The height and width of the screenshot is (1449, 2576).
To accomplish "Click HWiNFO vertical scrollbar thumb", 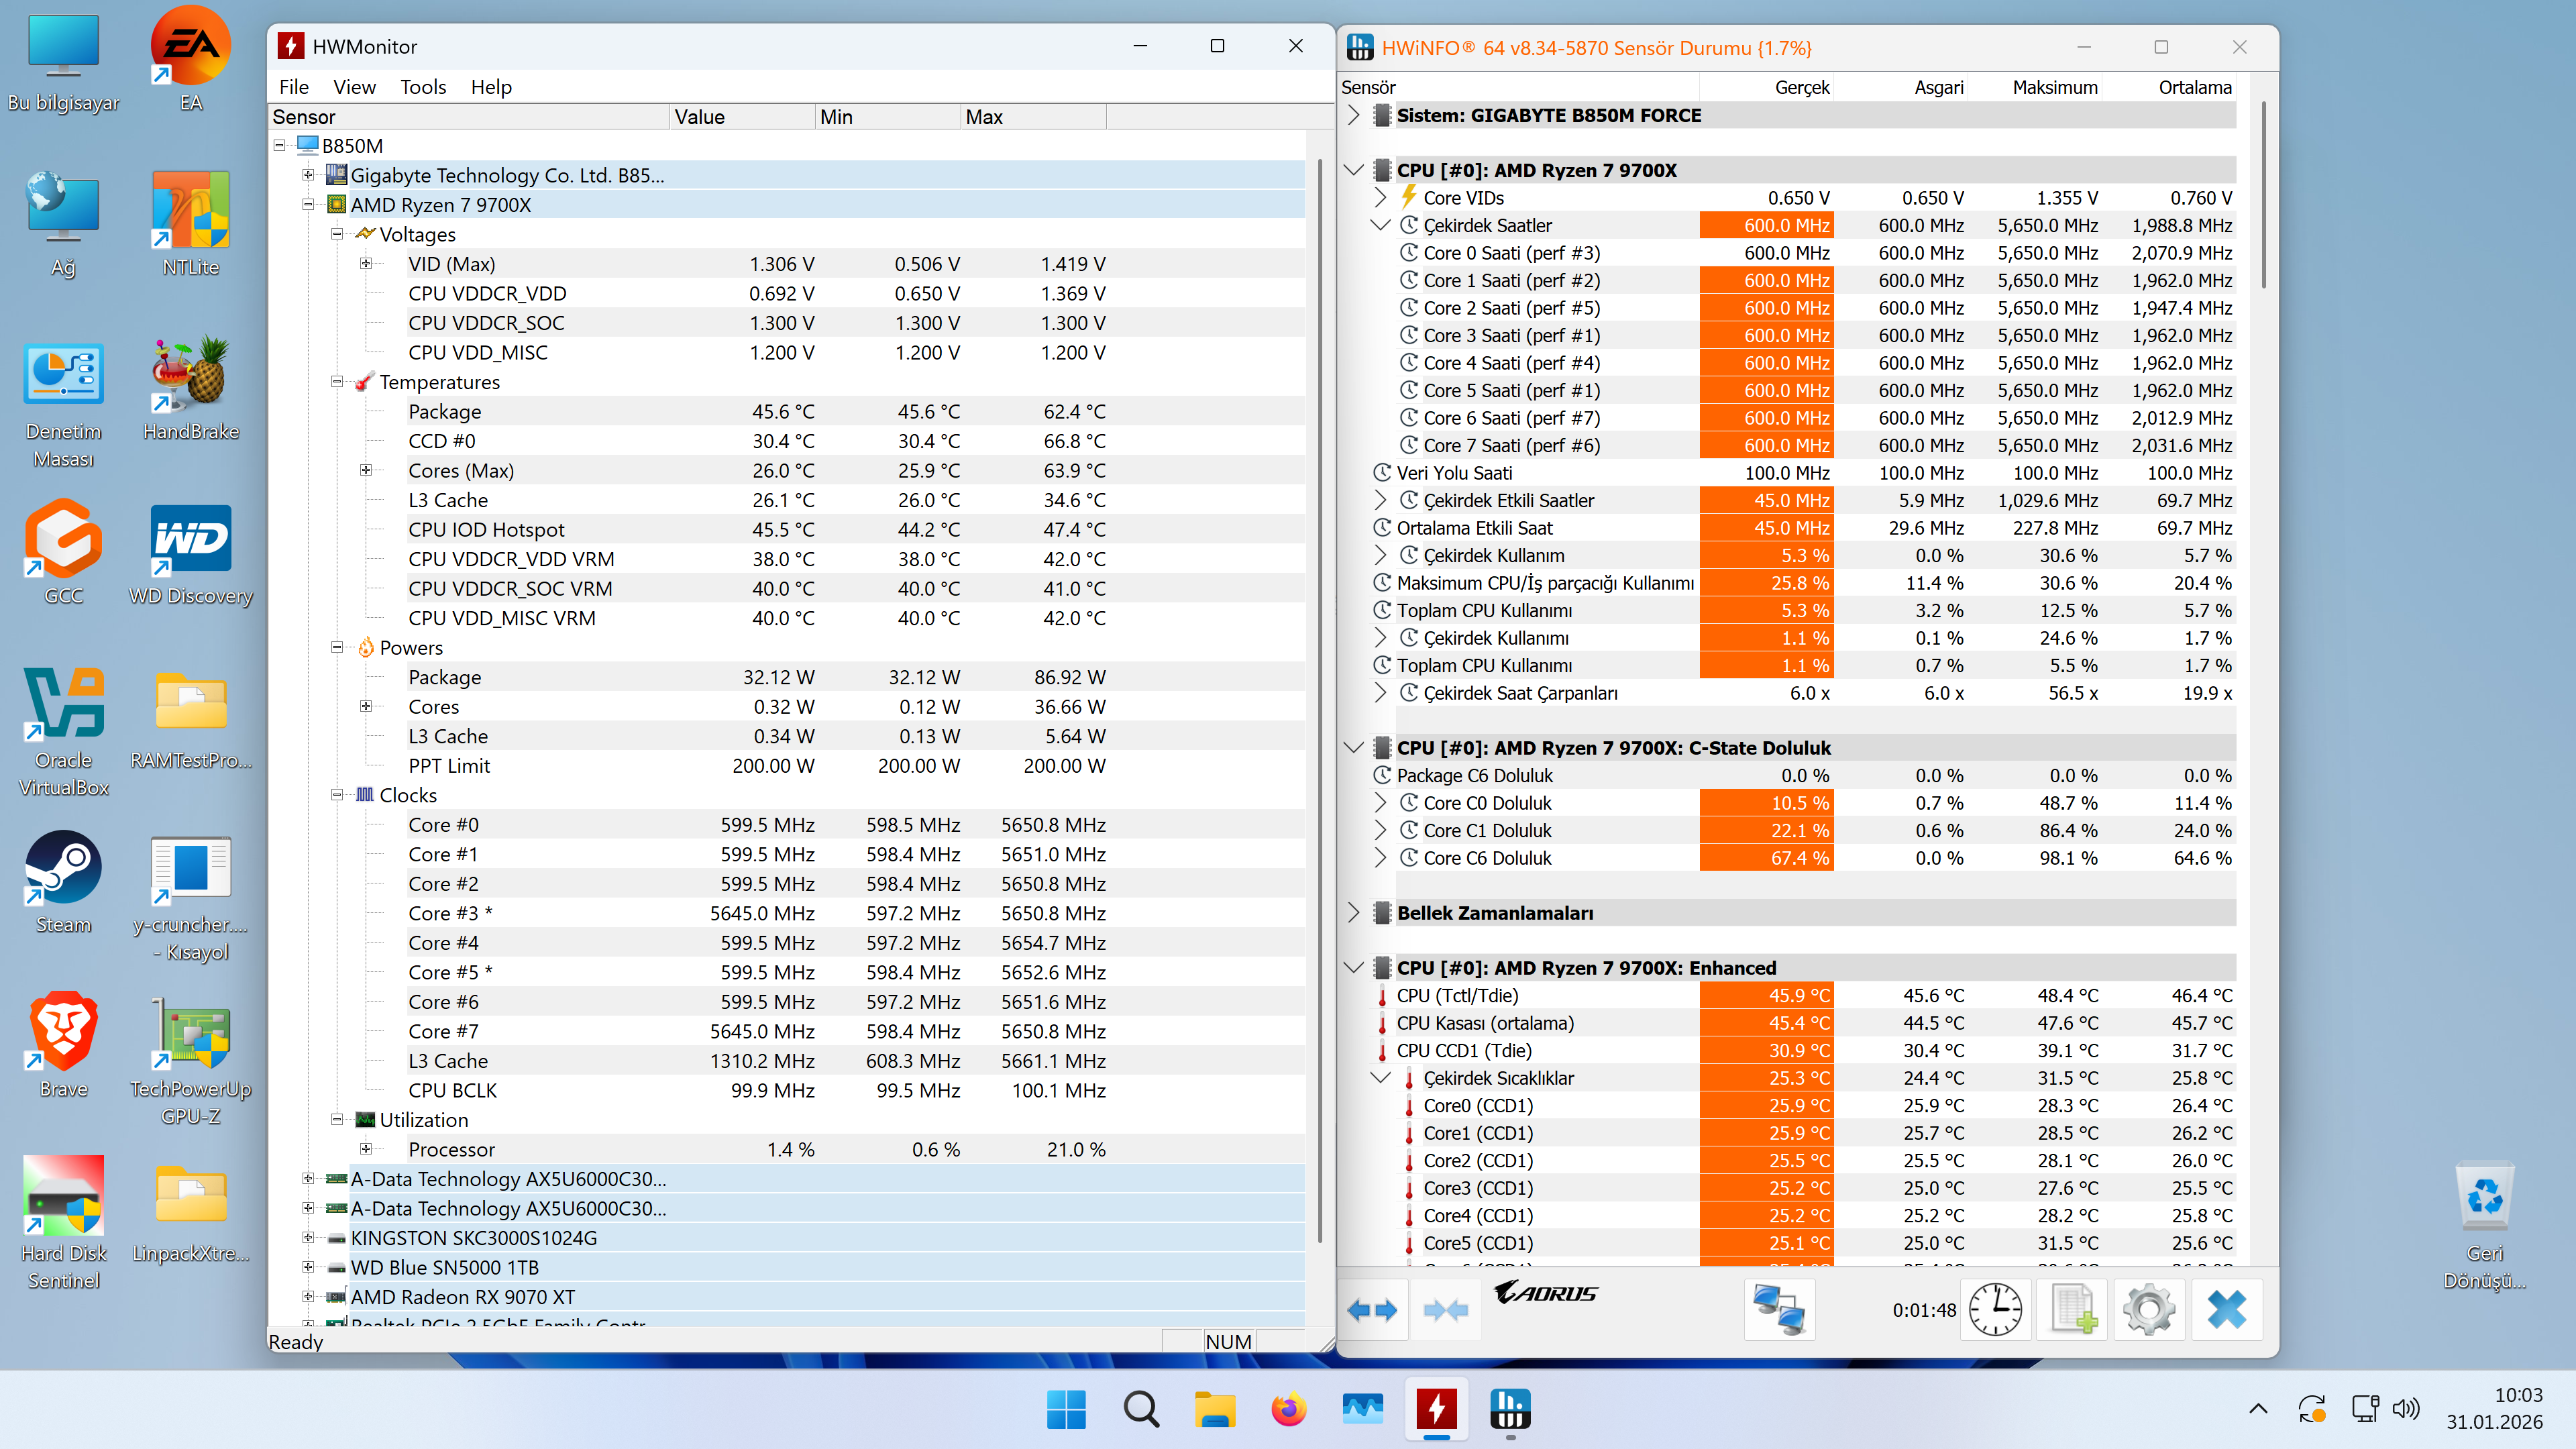I will 2263,194.
